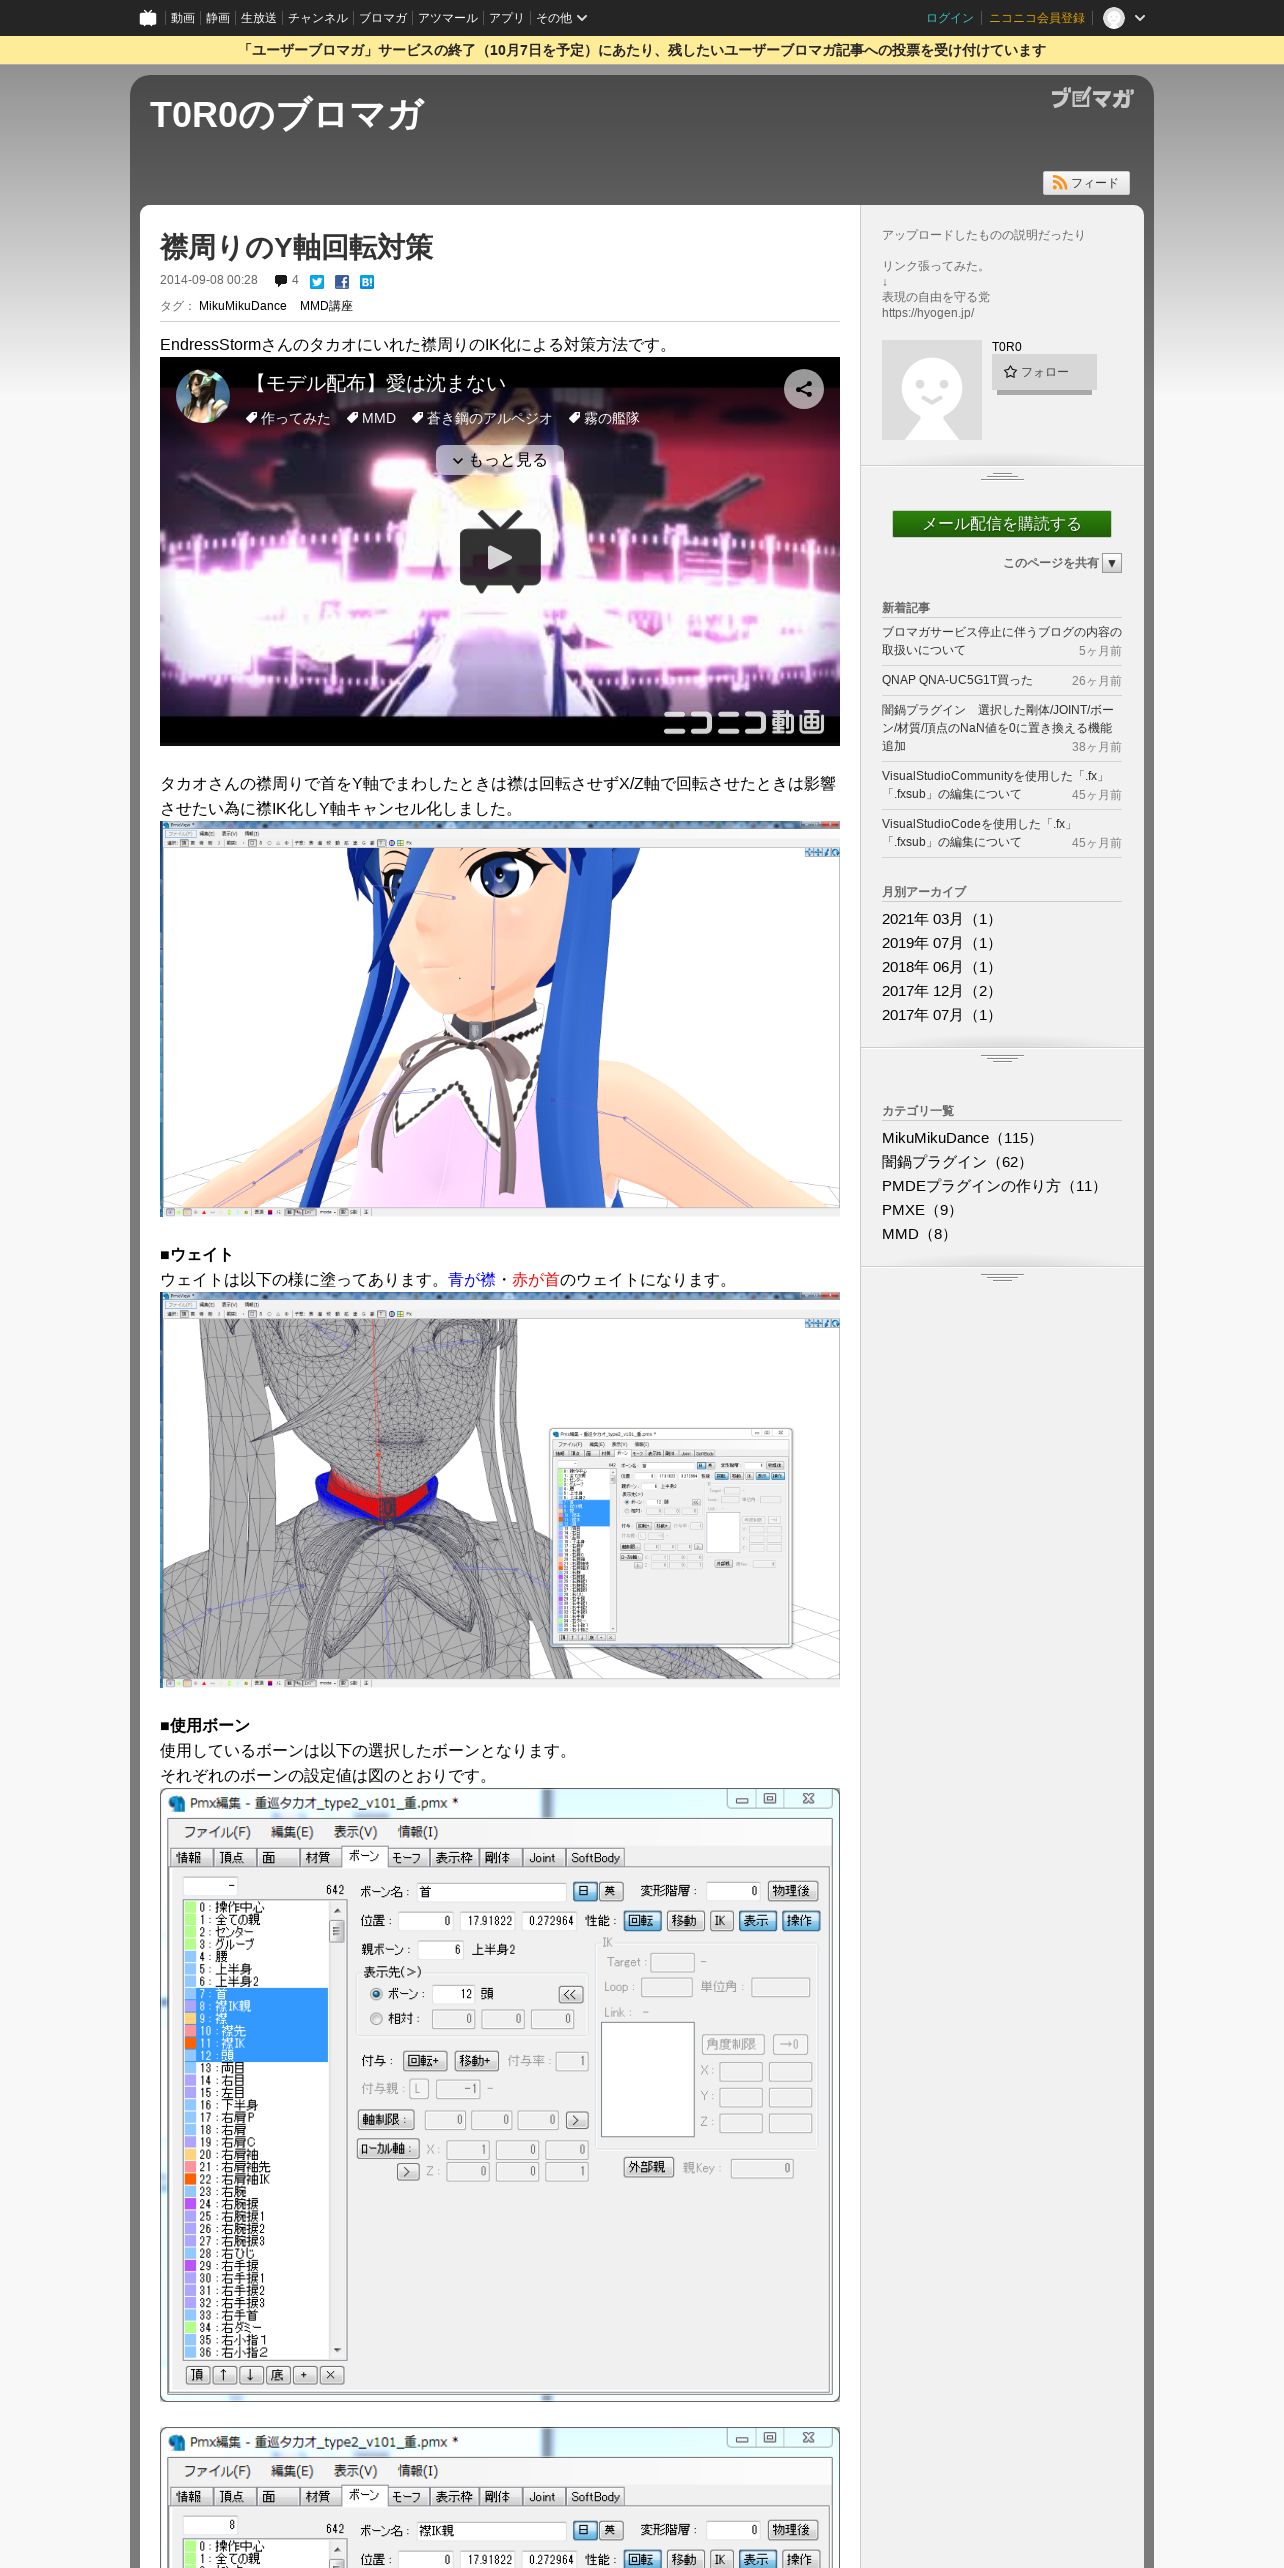Click the MMD講座 tag

point(326,306)
